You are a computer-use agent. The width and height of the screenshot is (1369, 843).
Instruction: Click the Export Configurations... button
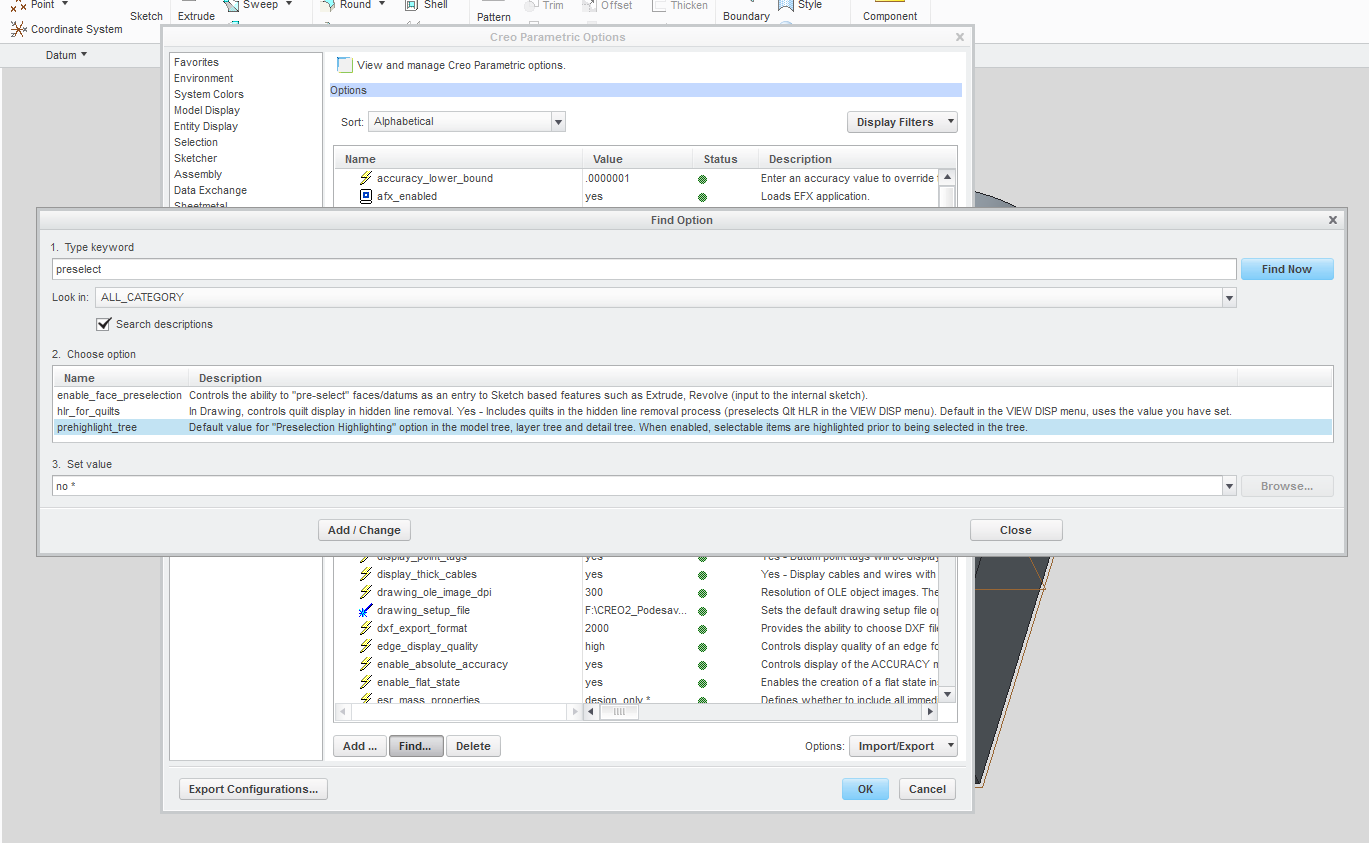pyautogui.click(x=253, y=789)
